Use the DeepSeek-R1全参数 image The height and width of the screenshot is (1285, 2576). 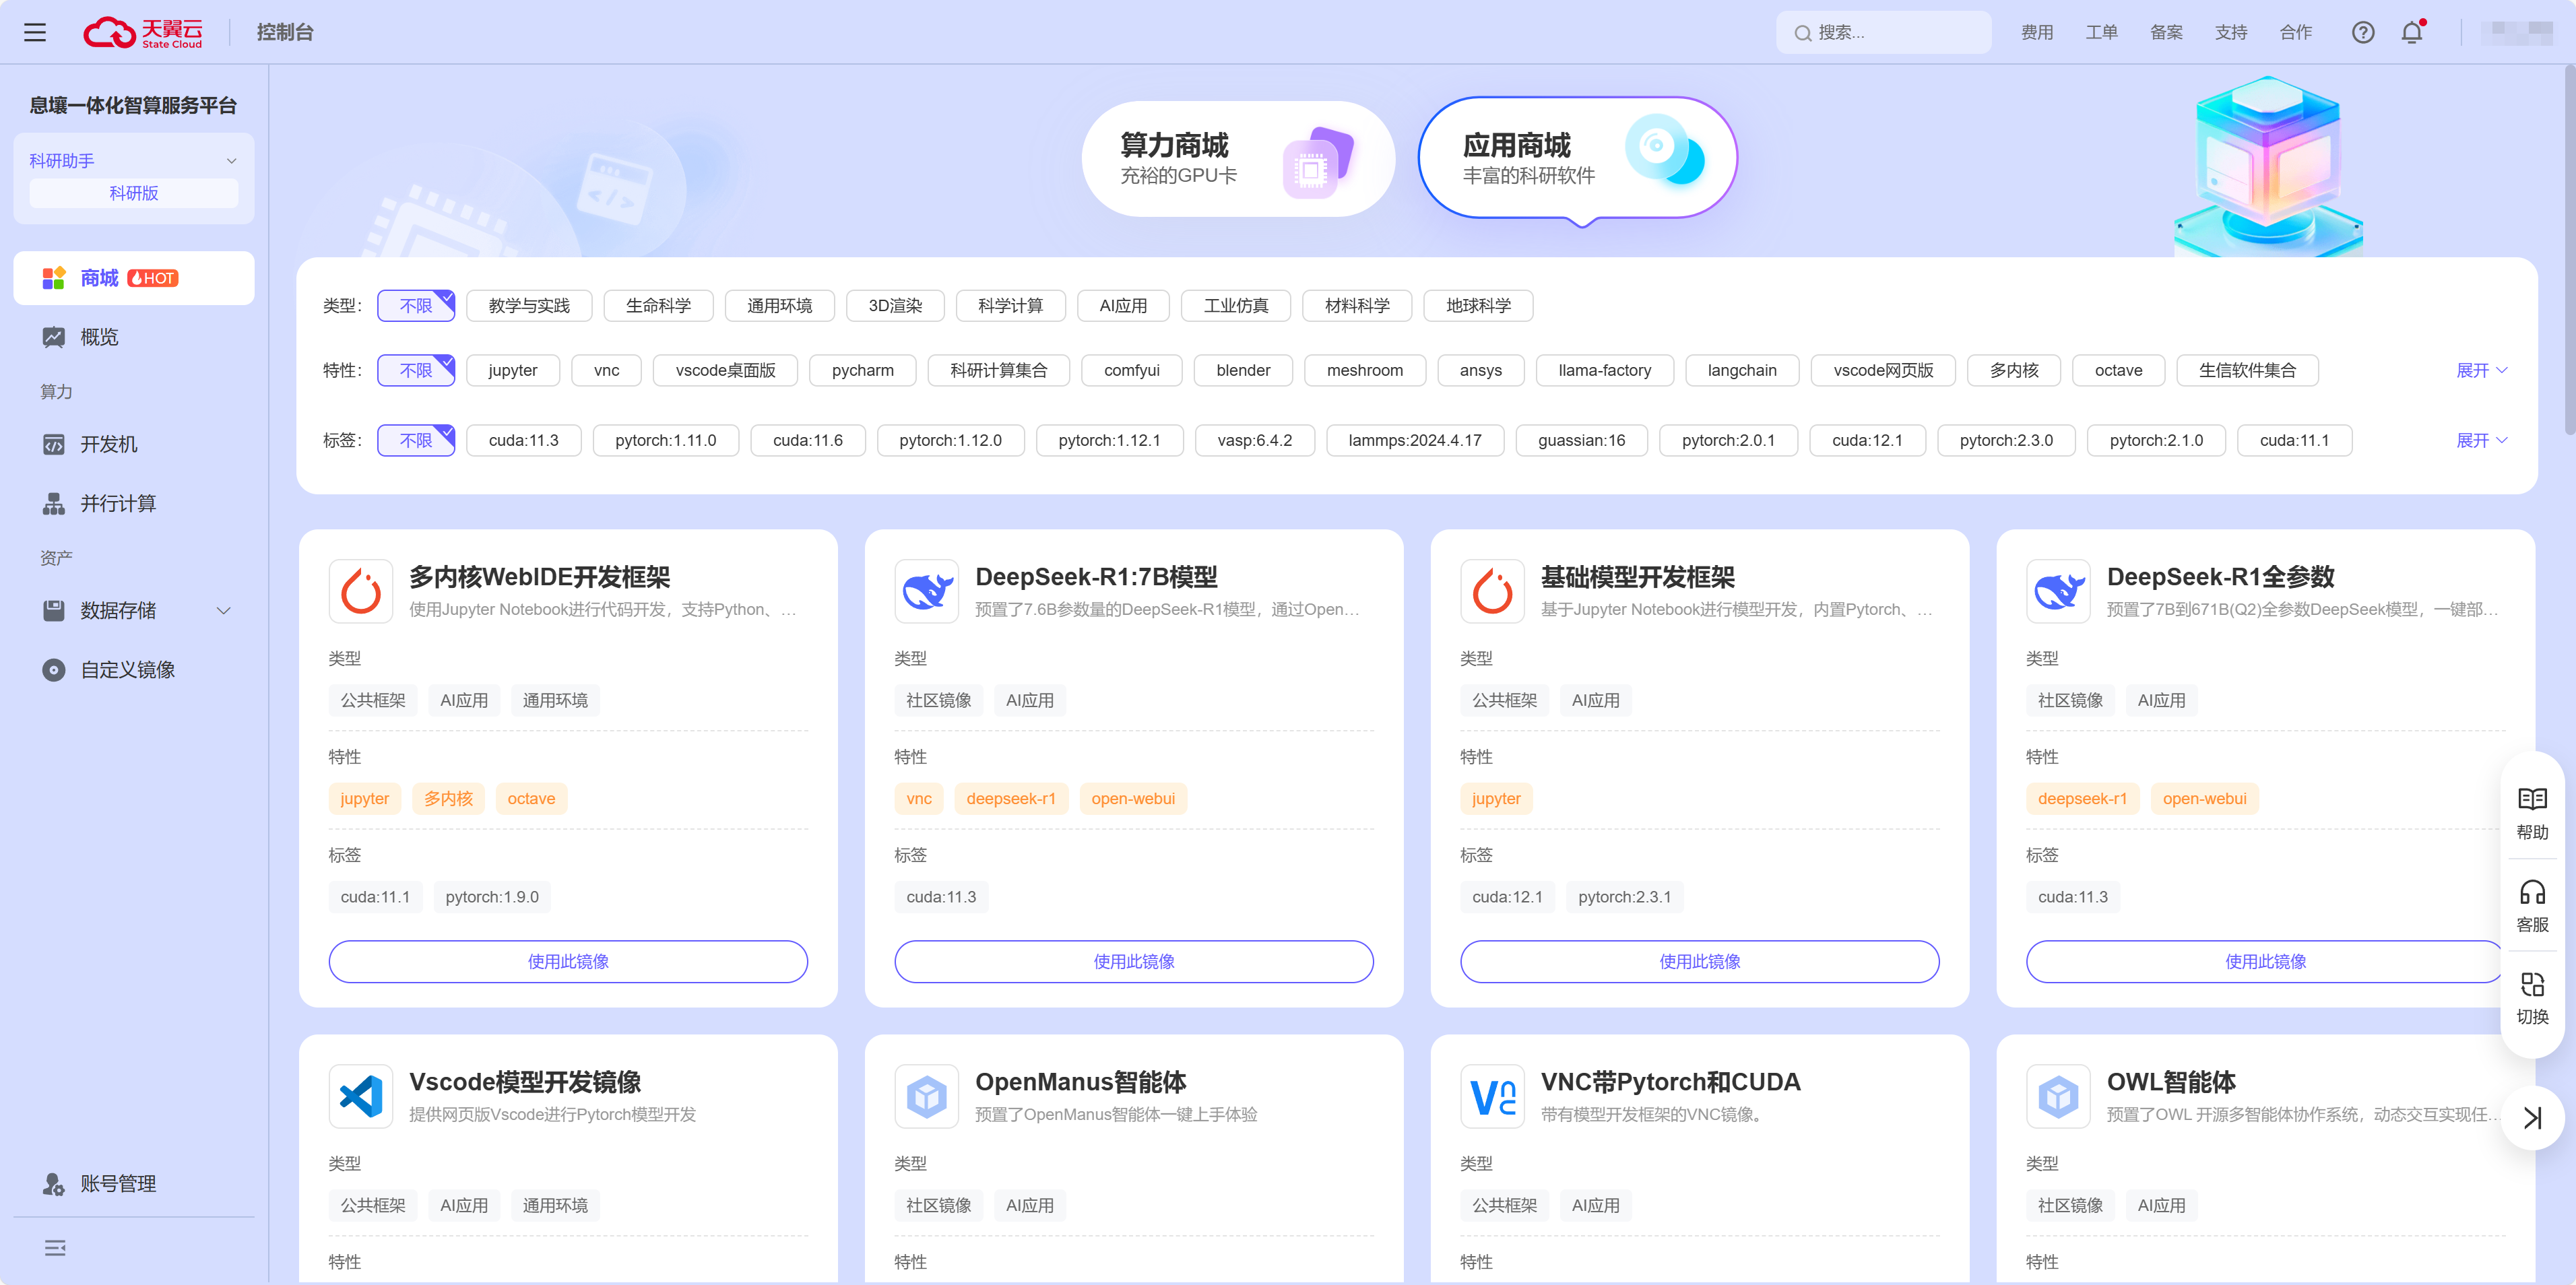point(2266,961)
